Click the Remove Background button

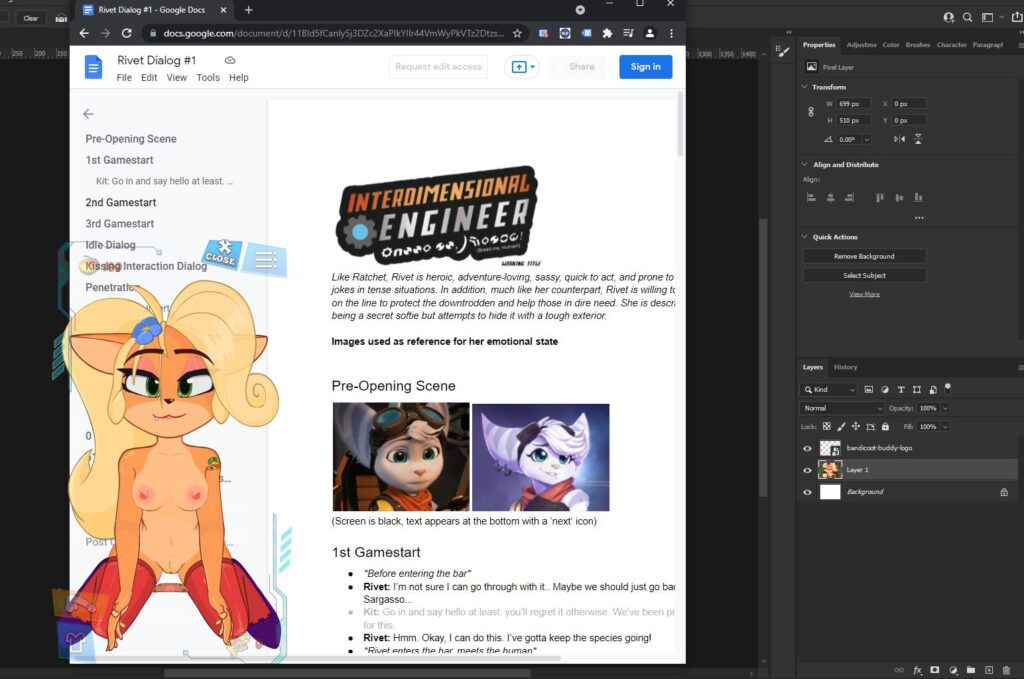(x=864, y=256)
